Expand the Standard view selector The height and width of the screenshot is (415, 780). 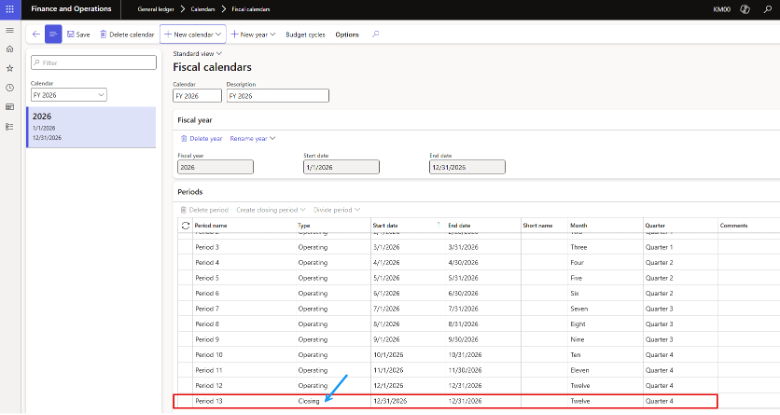click(x=197, y=53)
